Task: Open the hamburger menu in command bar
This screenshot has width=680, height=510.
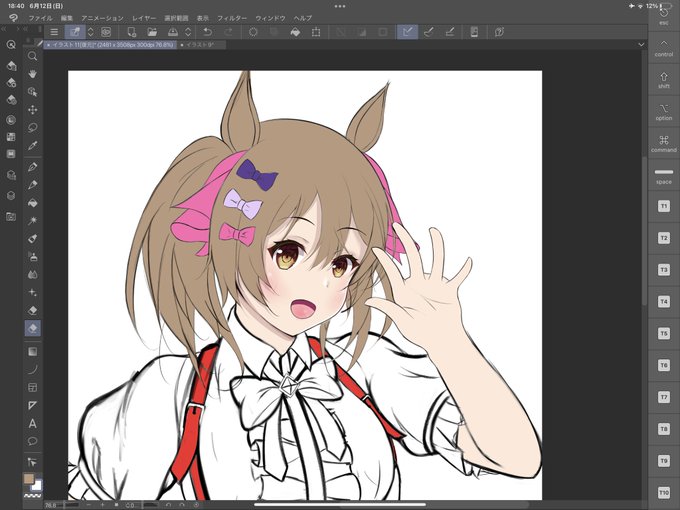Action: [54, 32]
